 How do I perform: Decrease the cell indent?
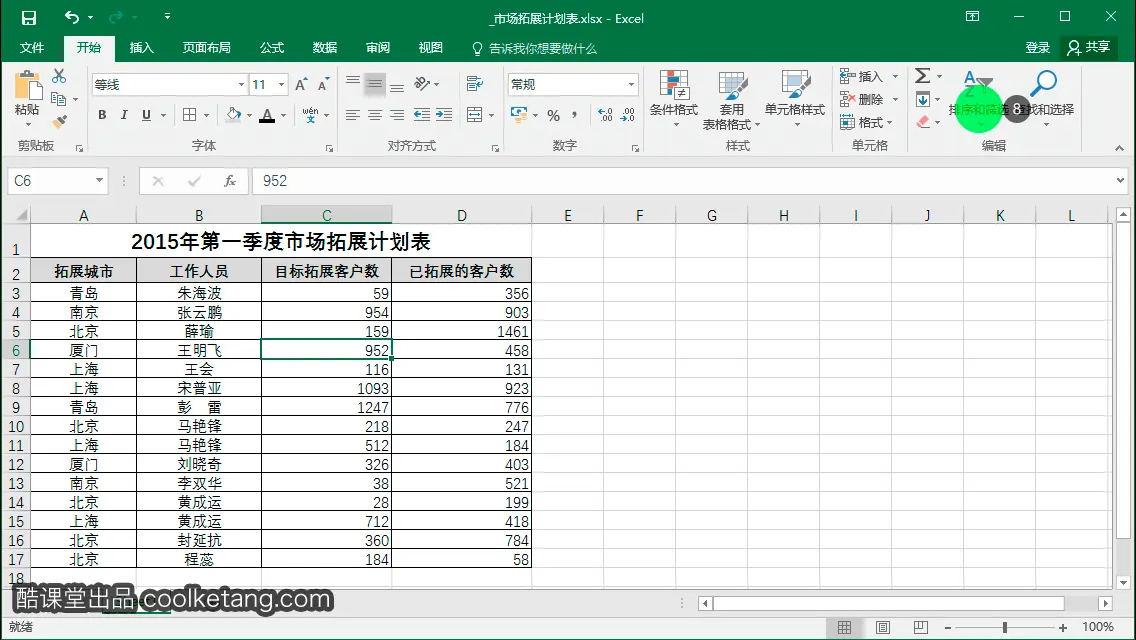(421, 115)
